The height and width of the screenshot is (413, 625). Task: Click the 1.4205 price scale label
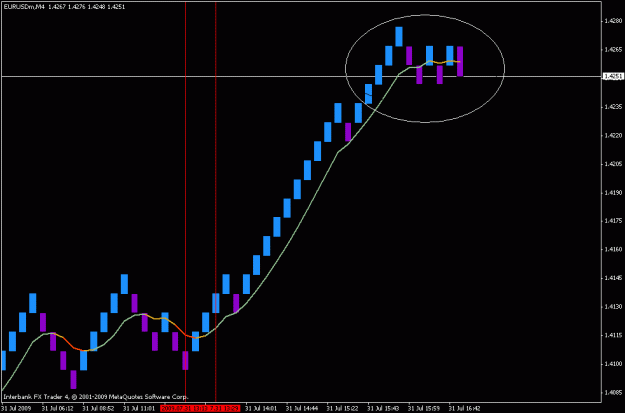613,164
